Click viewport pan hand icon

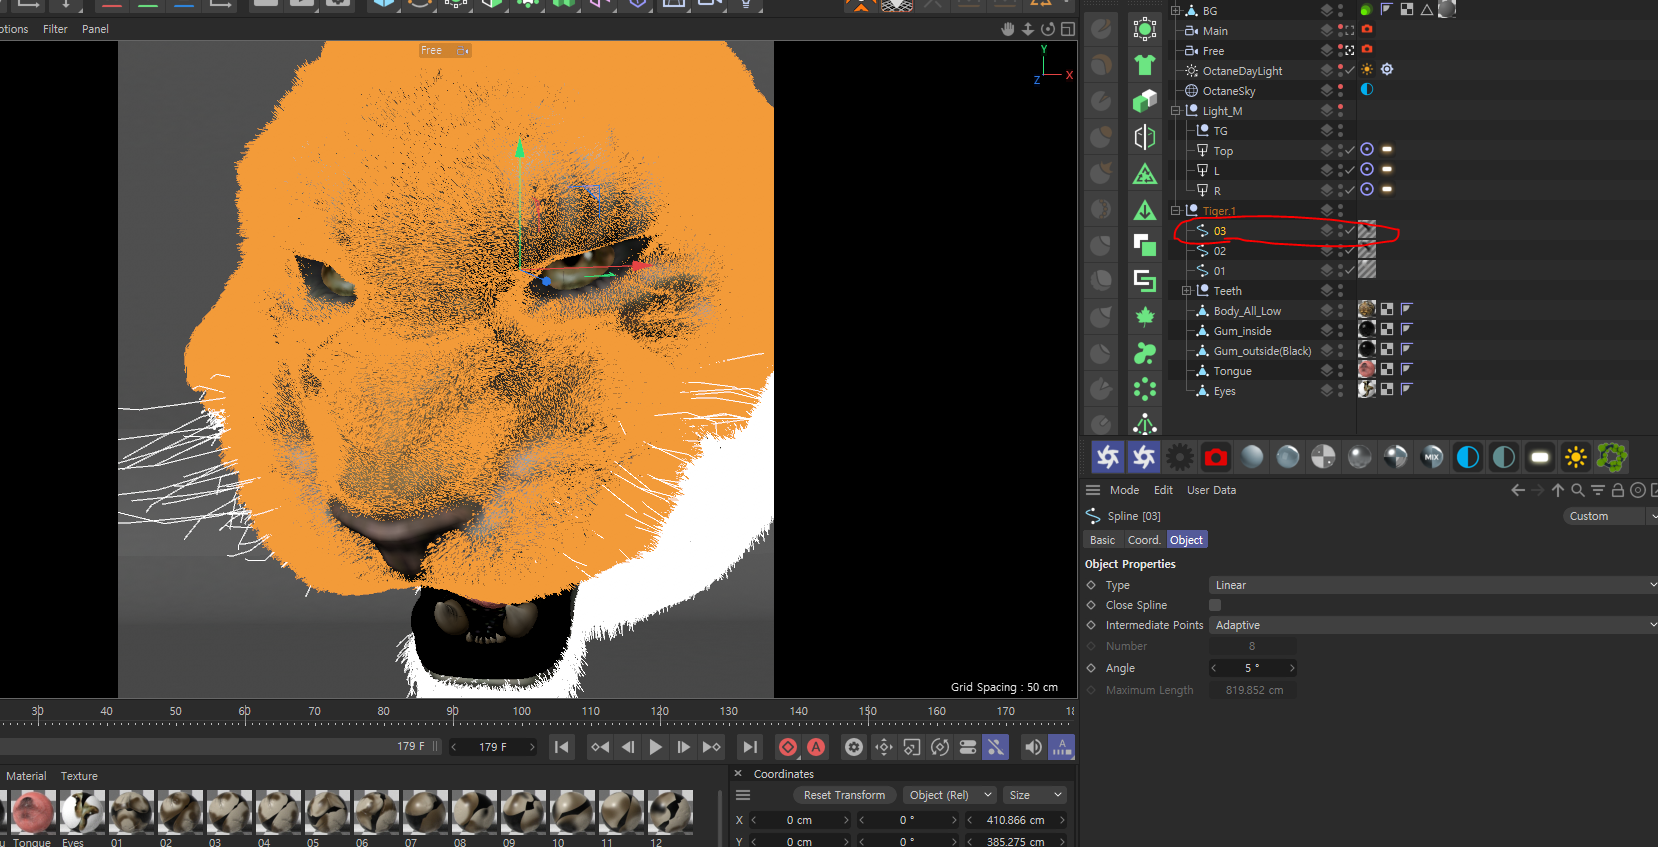click(x=1008, y=29)
